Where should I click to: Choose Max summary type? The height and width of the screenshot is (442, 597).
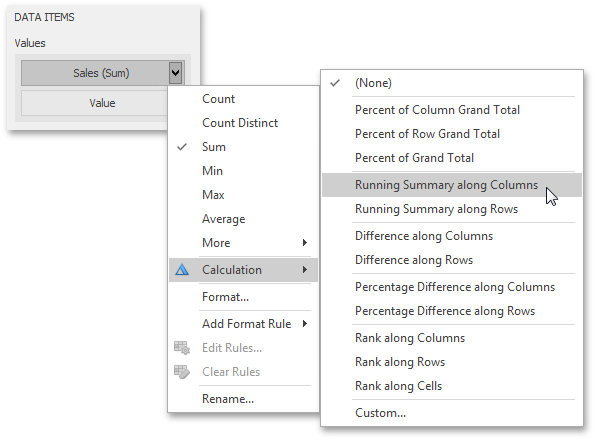244,195
